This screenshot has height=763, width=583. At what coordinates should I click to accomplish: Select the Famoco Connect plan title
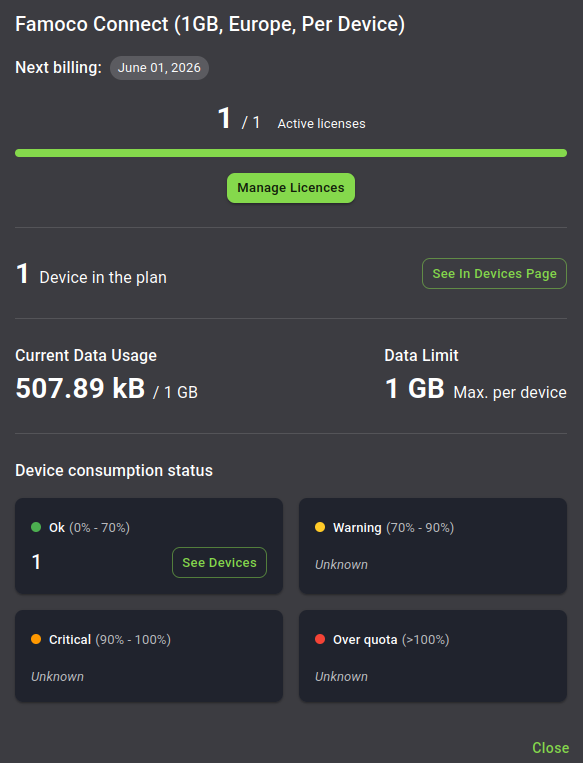[210, 24]
